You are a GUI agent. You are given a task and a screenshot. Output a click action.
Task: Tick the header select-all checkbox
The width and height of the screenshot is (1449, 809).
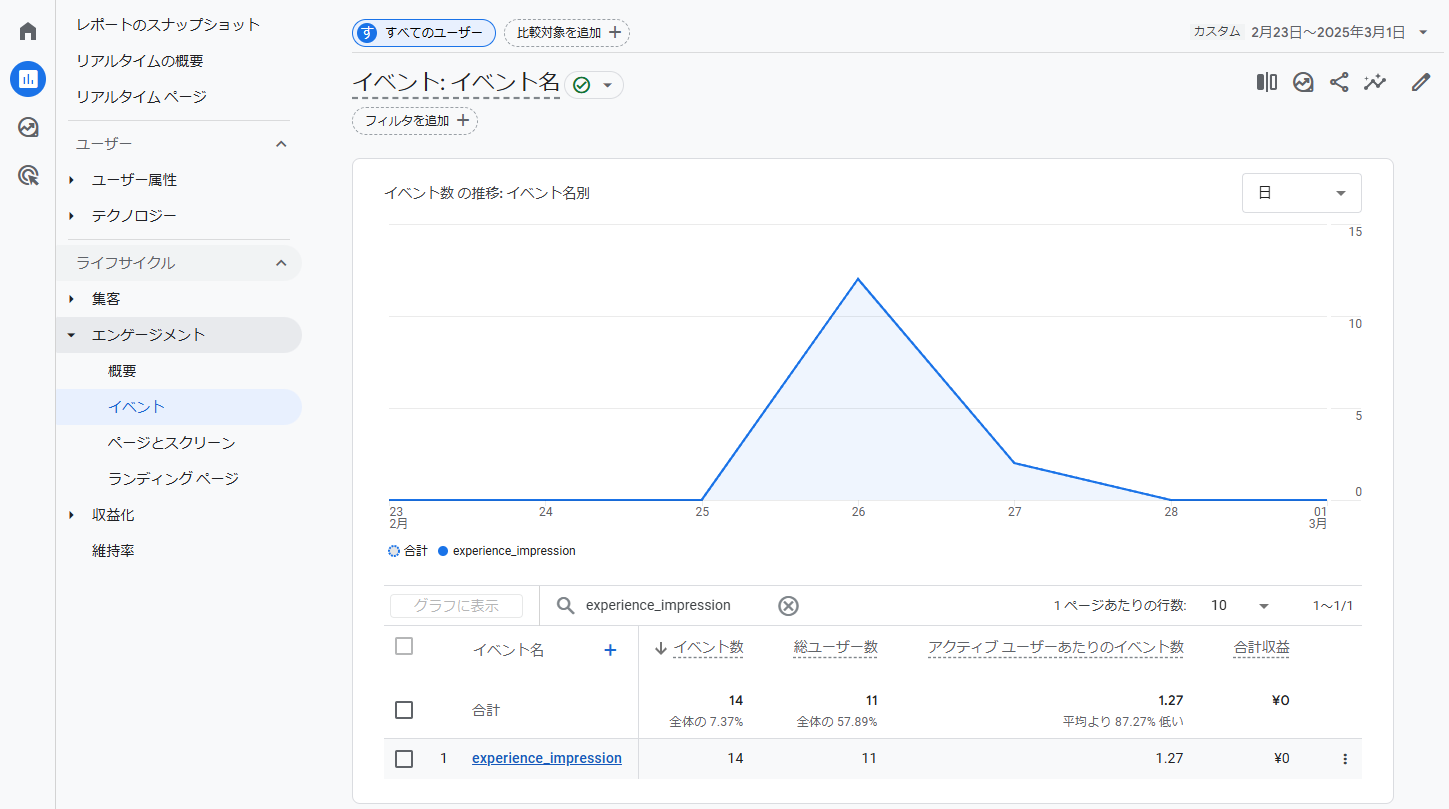404,646
